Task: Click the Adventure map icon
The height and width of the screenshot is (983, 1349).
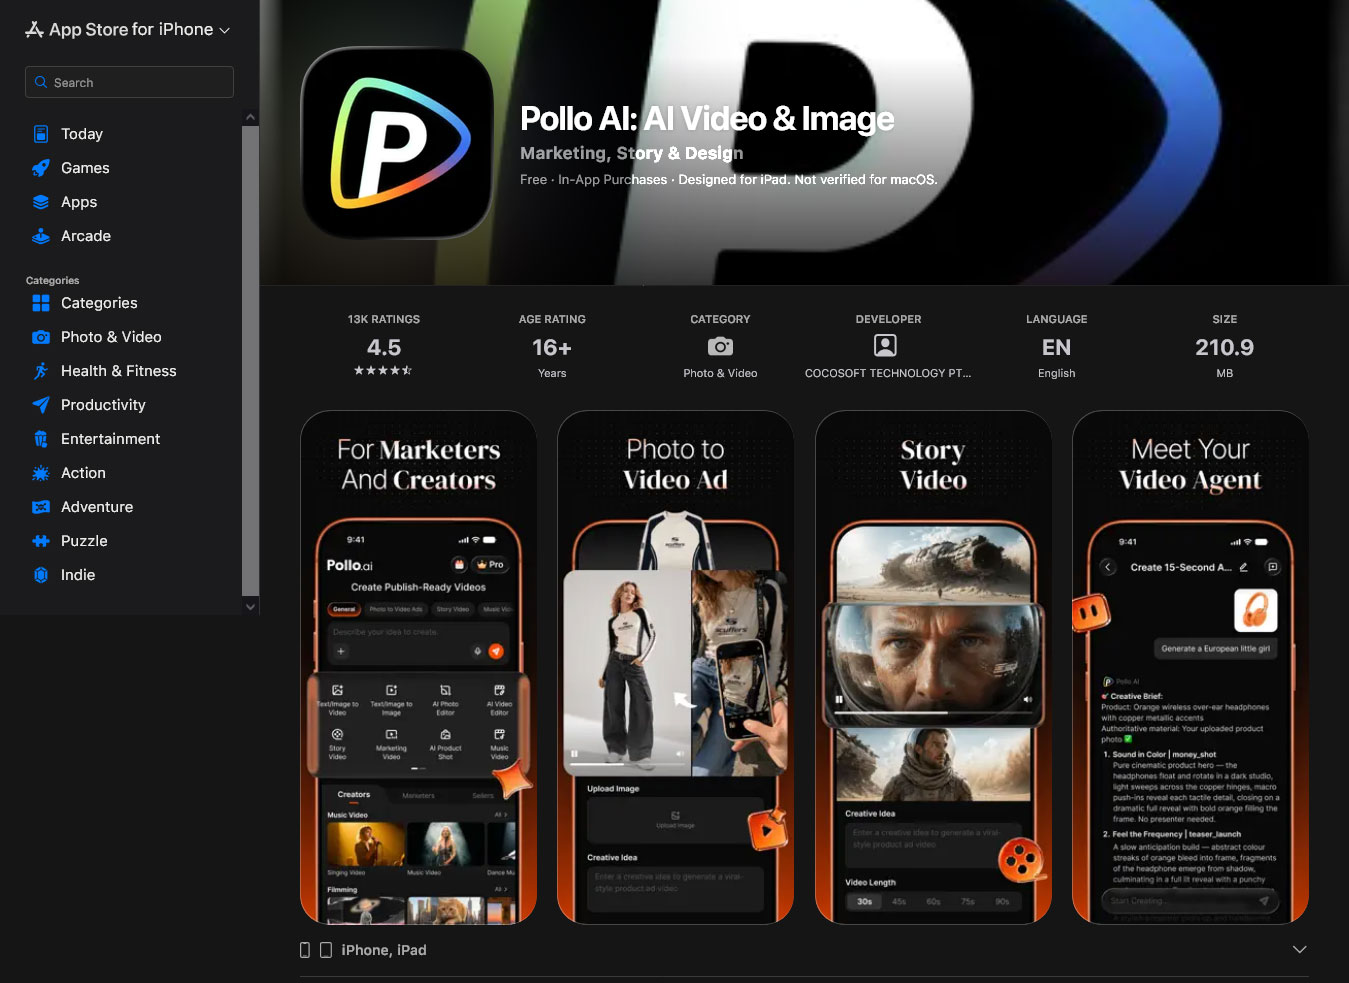Action: click(x=41, y=507)
